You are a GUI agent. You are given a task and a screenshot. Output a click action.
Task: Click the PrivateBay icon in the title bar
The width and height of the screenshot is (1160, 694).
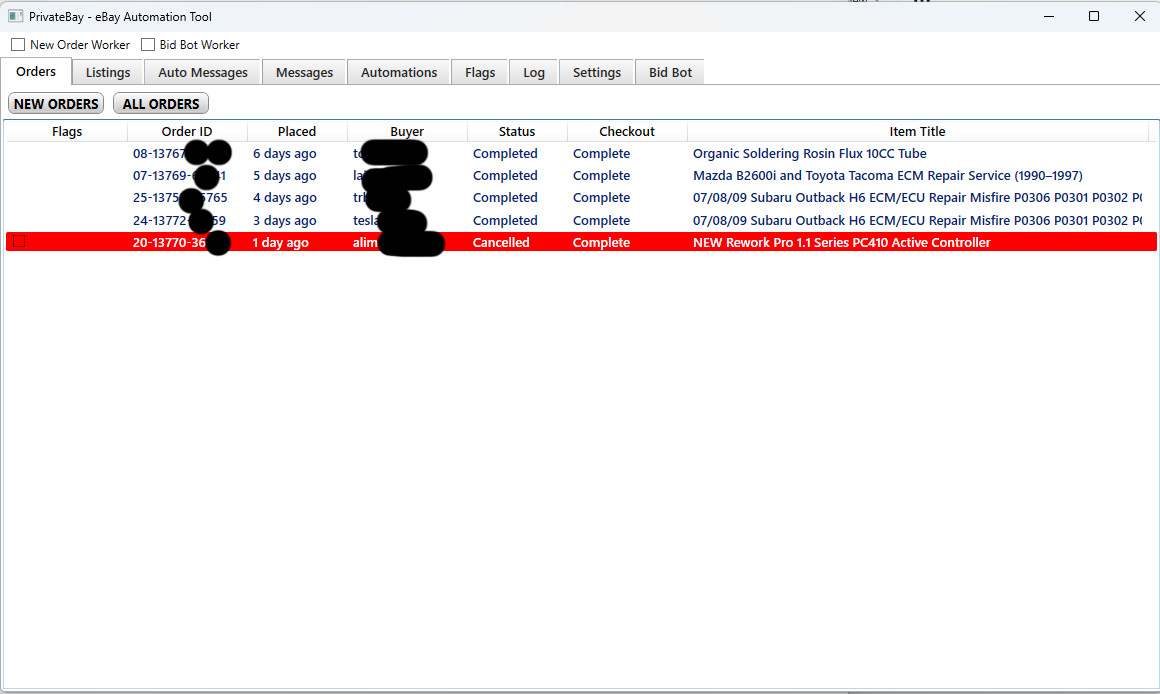tap(14, 16)
